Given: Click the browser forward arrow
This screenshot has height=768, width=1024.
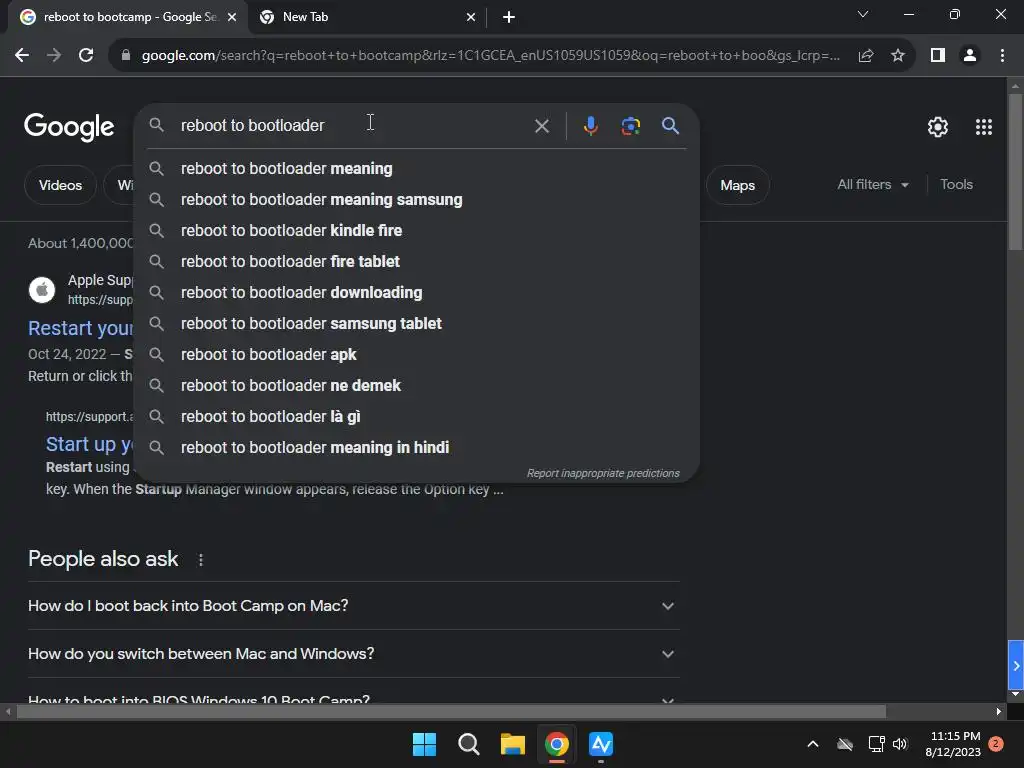Looking at the screenshot, I should (54, 56).
